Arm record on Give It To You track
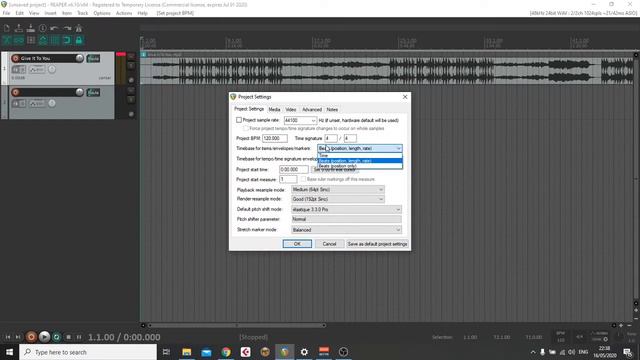The width and height of the screenshot is (640, 360). pyautogui.click(x=16, y=58)
